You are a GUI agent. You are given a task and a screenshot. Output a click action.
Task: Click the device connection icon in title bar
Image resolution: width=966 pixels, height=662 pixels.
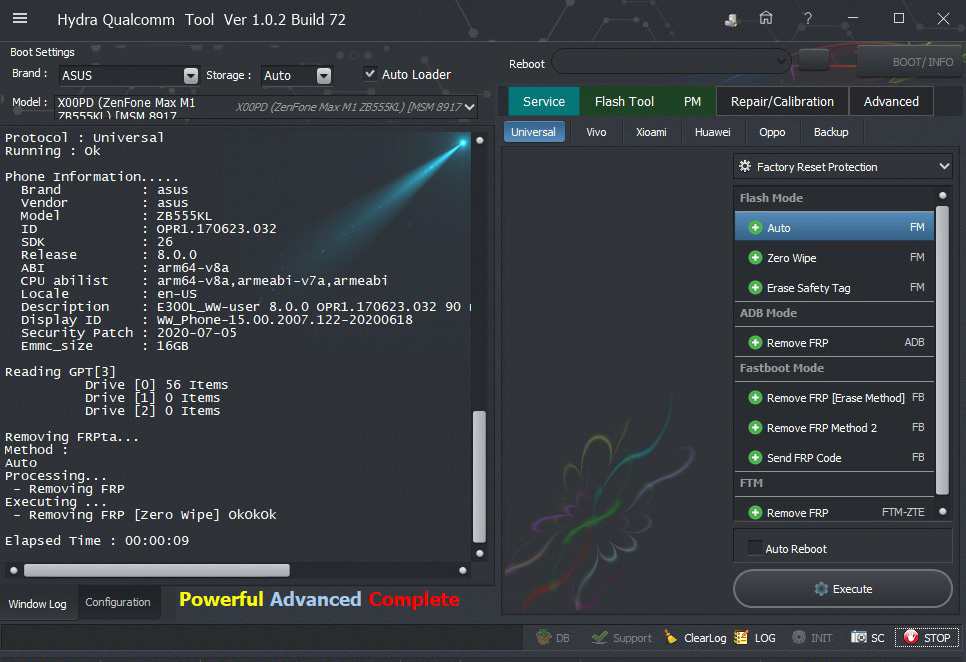731,20
